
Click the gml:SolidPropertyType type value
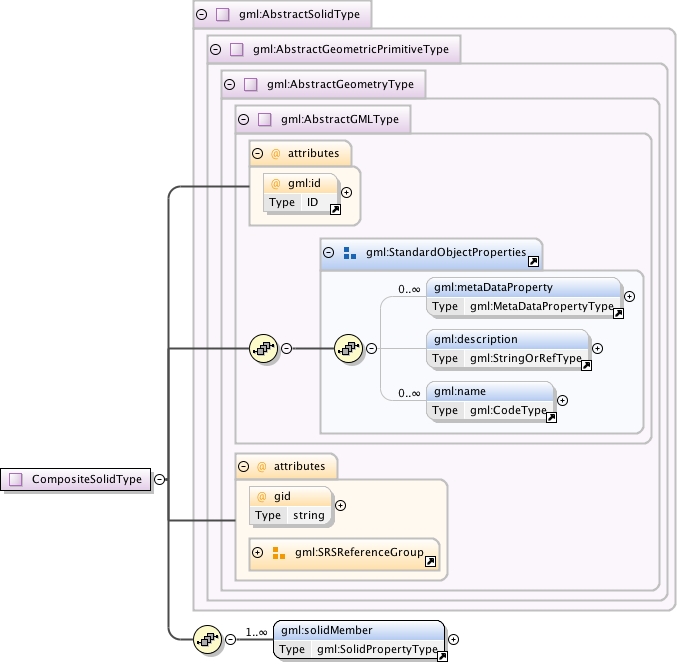[377, 649]
